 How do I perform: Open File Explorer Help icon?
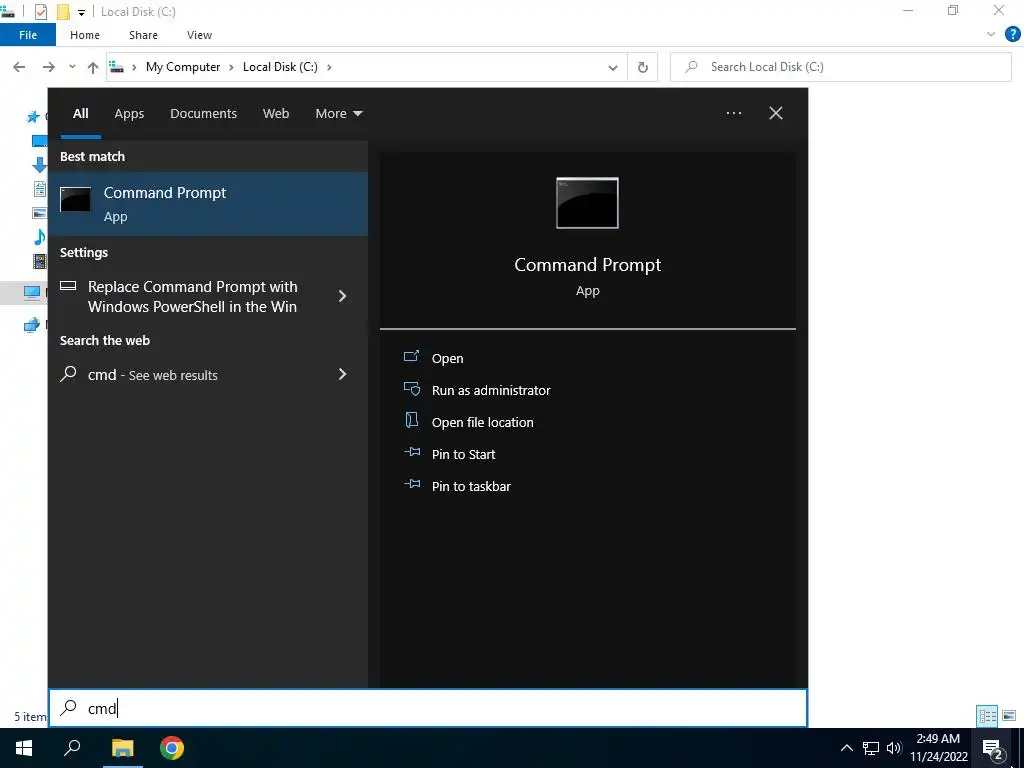click(x=1012, y=35)
